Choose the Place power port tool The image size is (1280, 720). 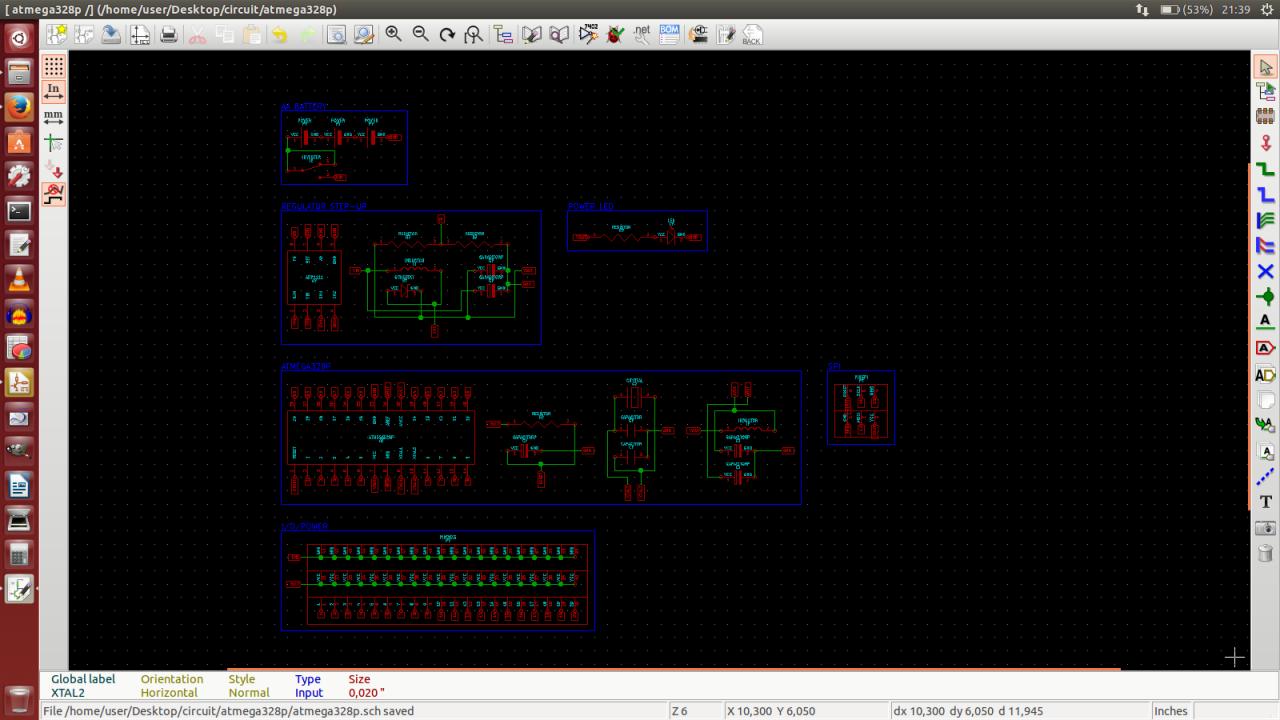(x=1265, y=143)
